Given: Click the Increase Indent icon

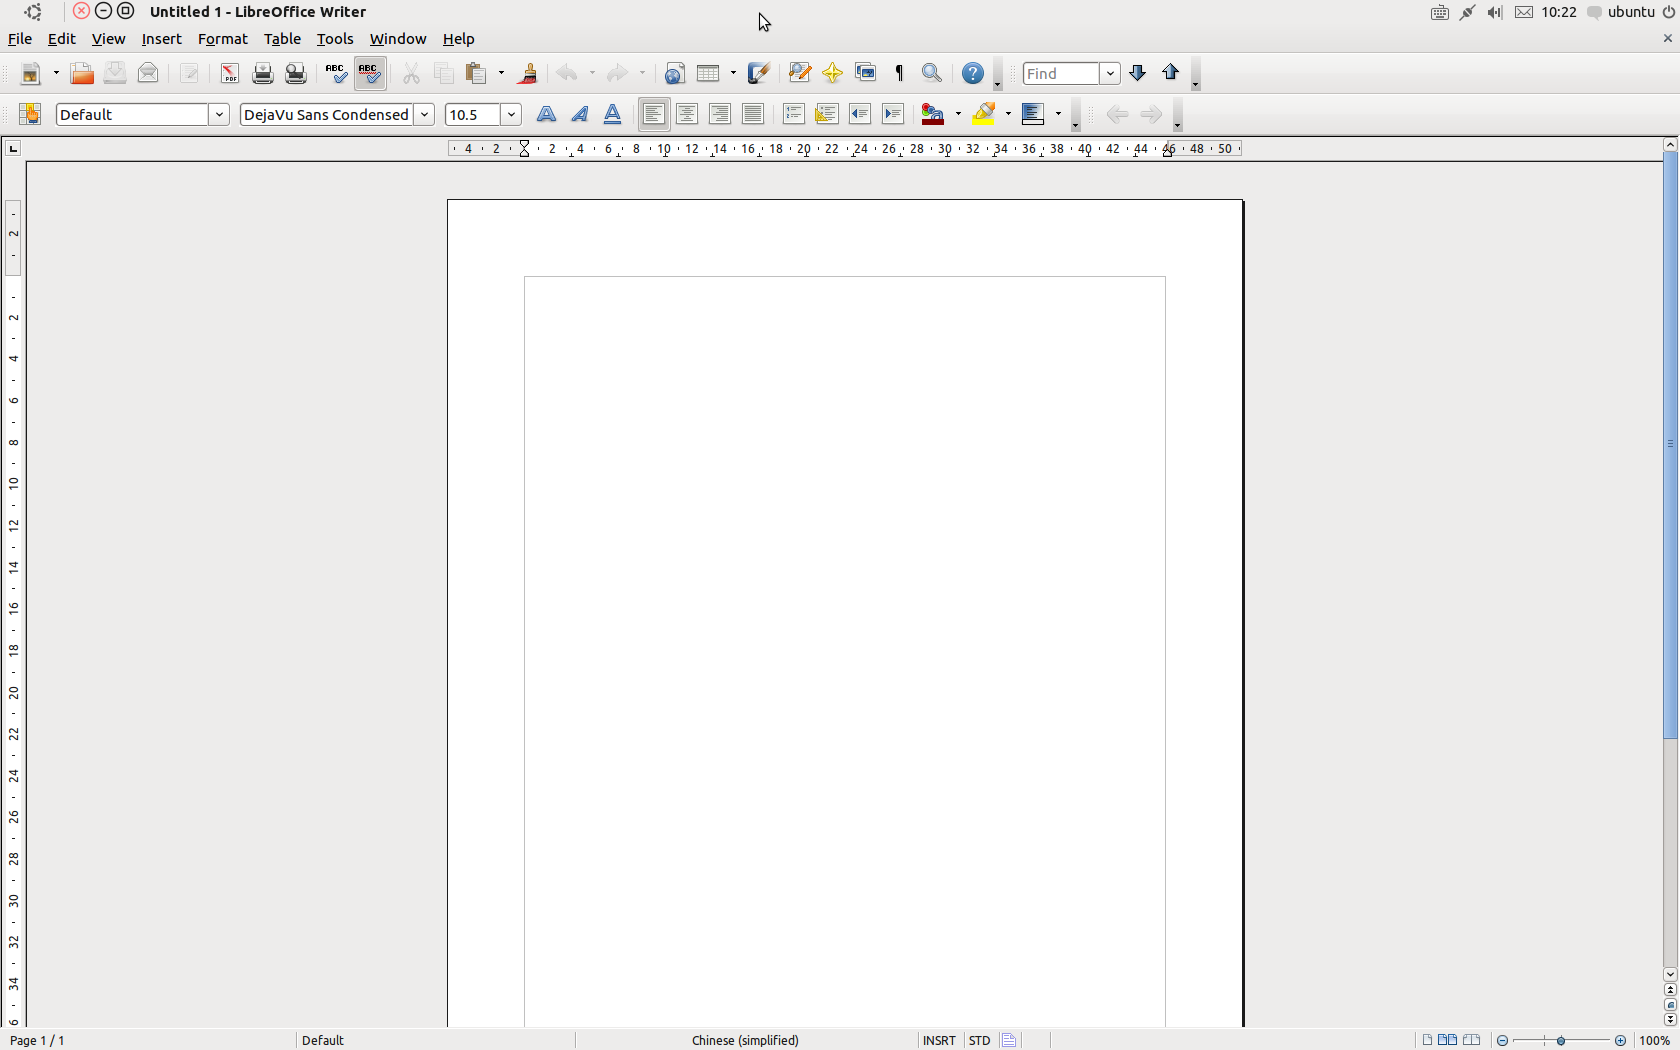Looking at the screenshot, I should tap(893, 115).
